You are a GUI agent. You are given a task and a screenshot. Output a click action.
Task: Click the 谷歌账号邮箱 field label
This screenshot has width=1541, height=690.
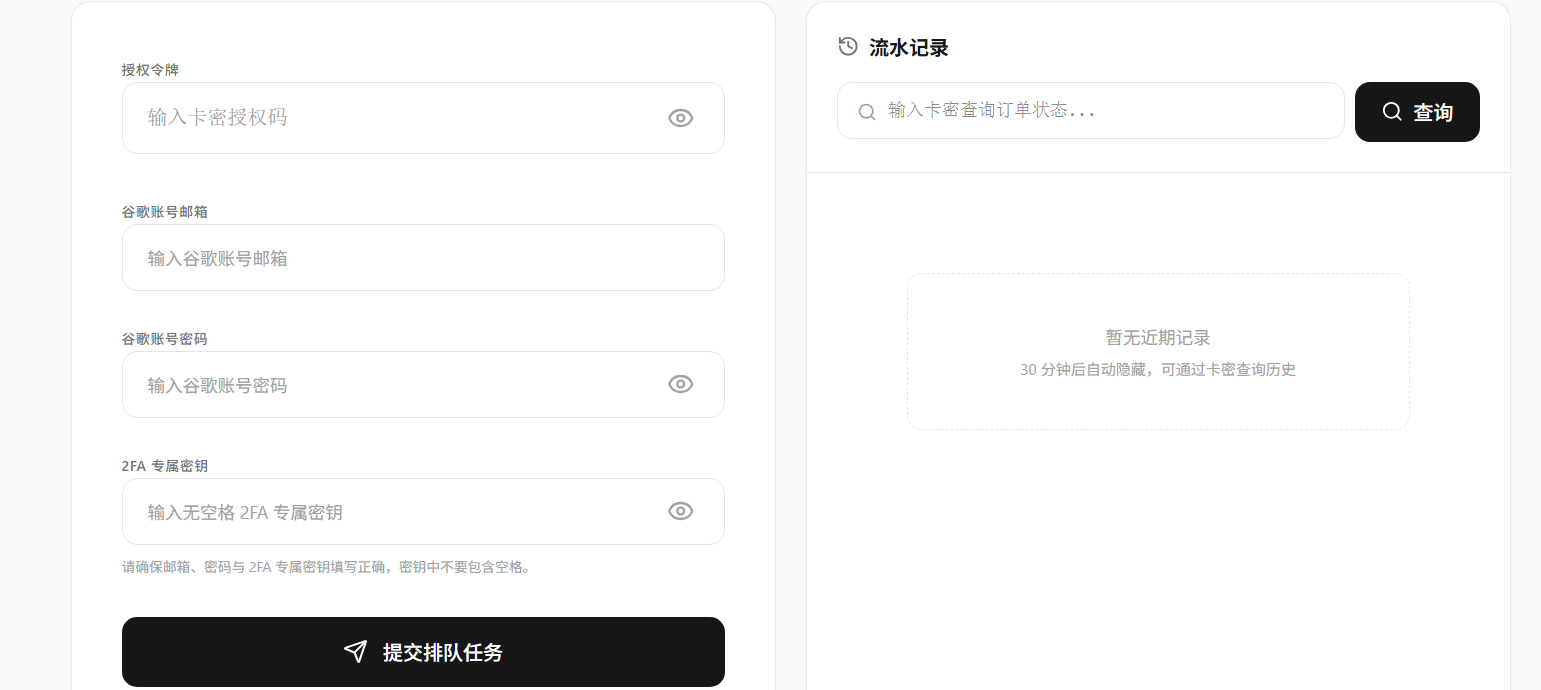[164, 212]
